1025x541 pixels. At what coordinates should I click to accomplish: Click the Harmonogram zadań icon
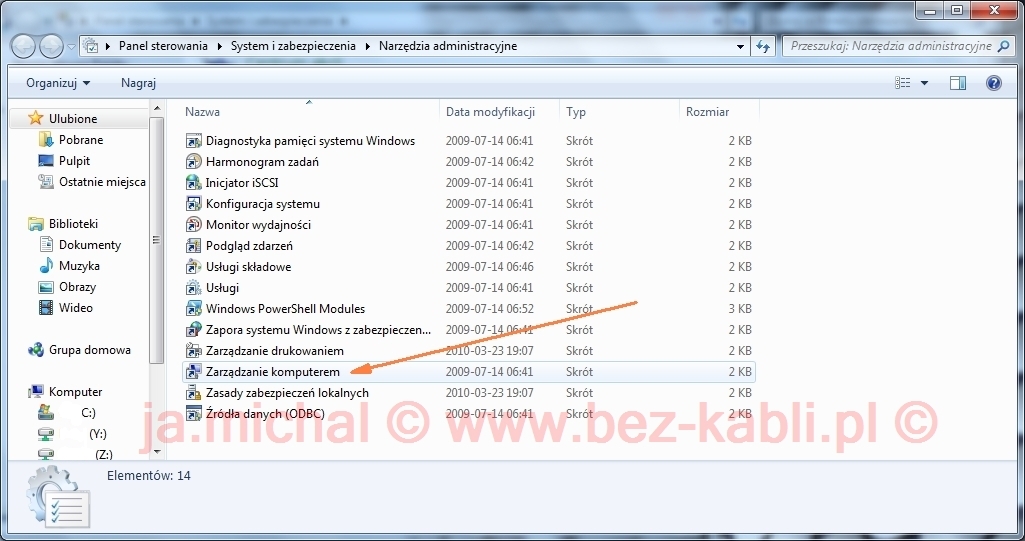(194, 162)
